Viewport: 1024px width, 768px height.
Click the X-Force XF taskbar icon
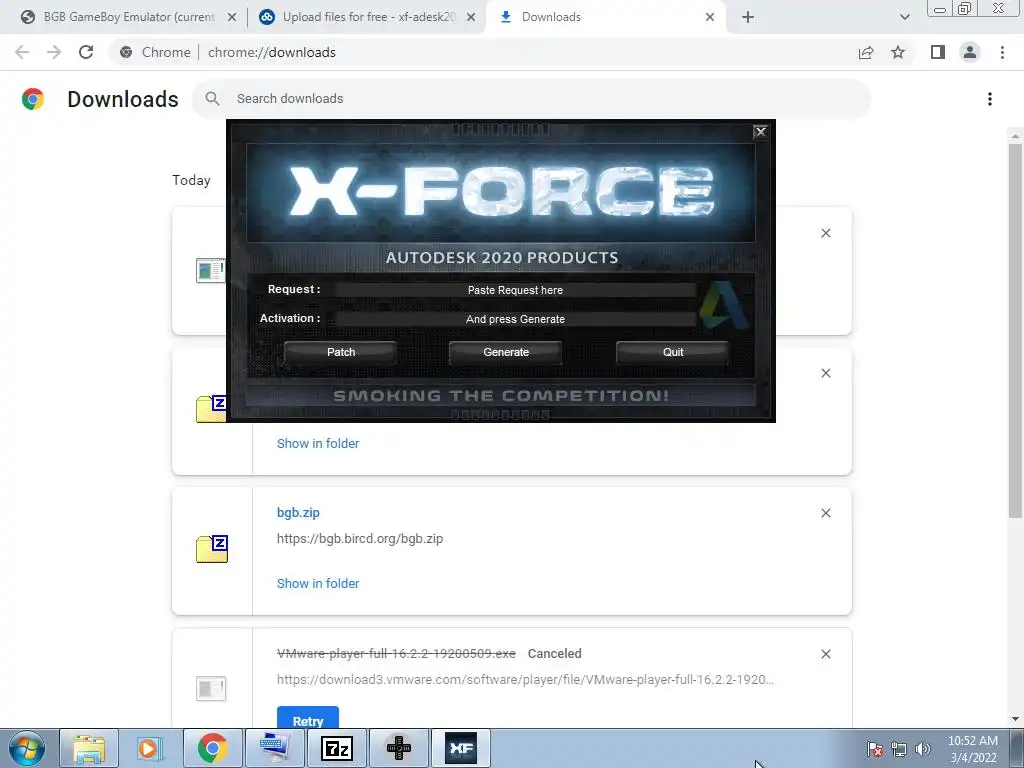(461, 748)
